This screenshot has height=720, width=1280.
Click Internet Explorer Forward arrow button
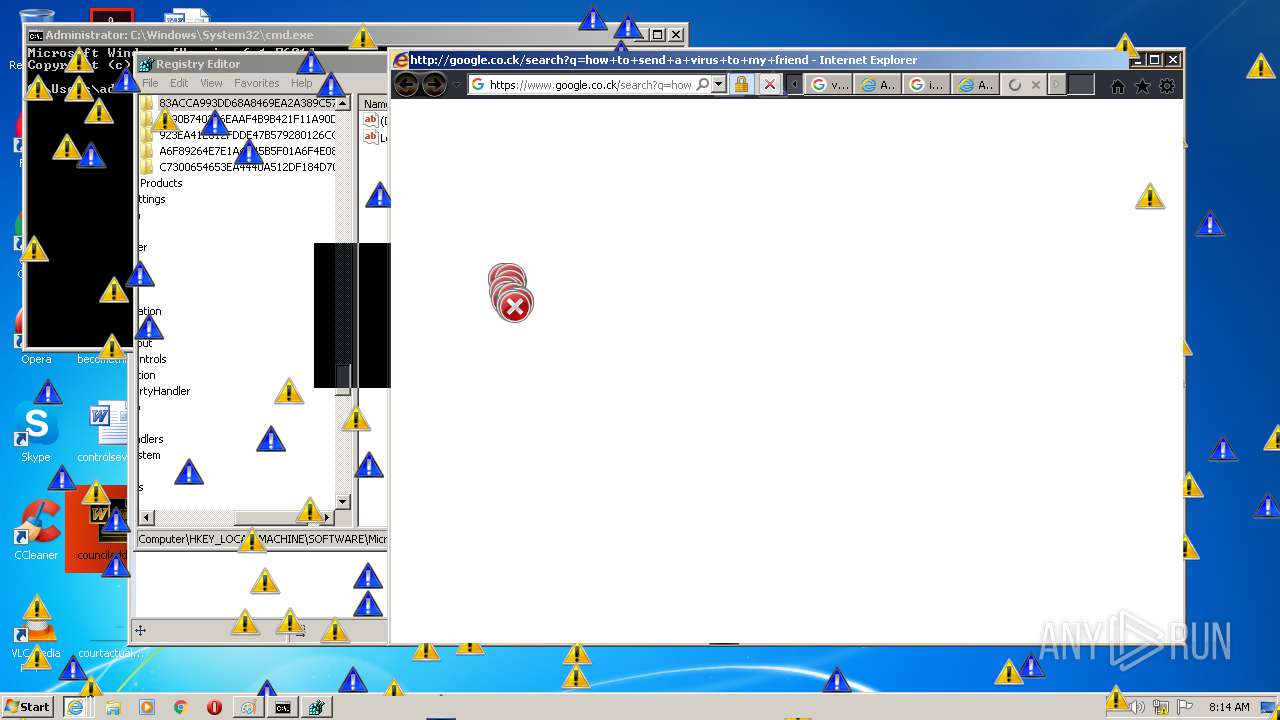434,85
